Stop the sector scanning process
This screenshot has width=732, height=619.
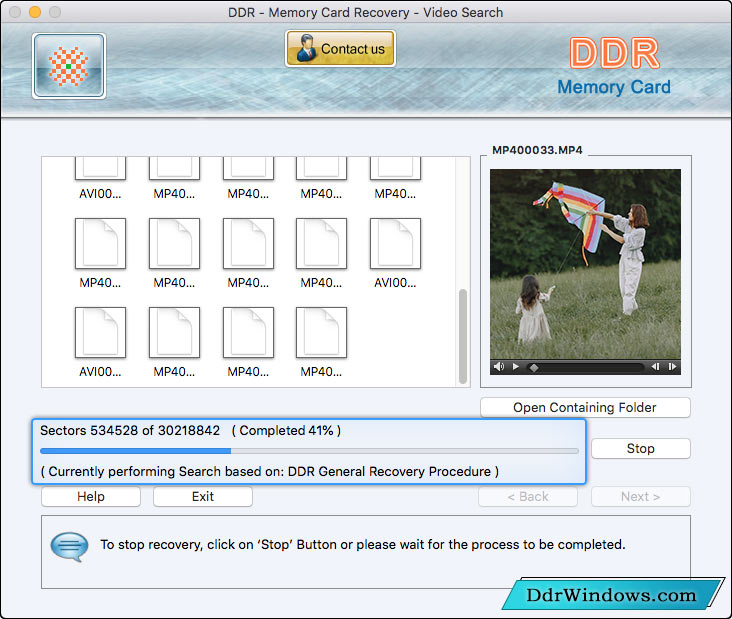[640, 449]
